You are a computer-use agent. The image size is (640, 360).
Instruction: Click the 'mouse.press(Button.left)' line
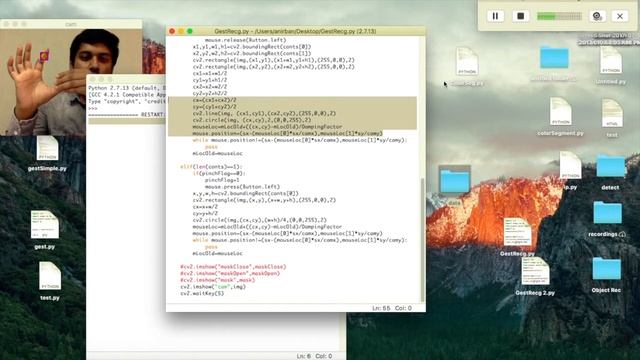tap(242, 187)
